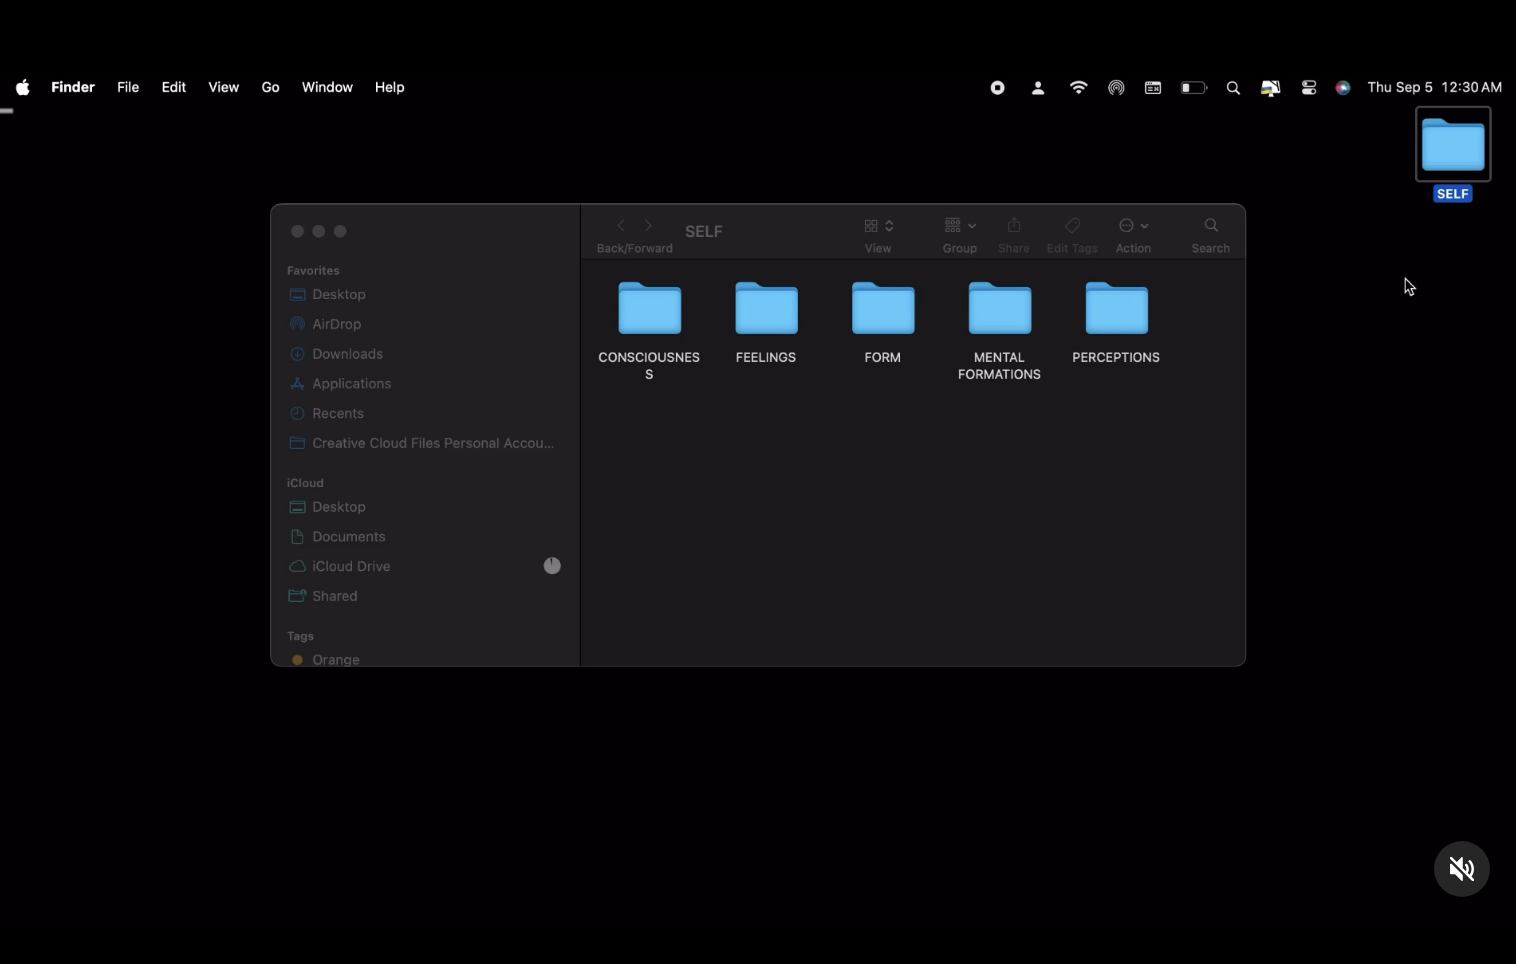Click the date and time in menu bar
The width and height of the screenshot is (1516, 964).
[1435, 87]
